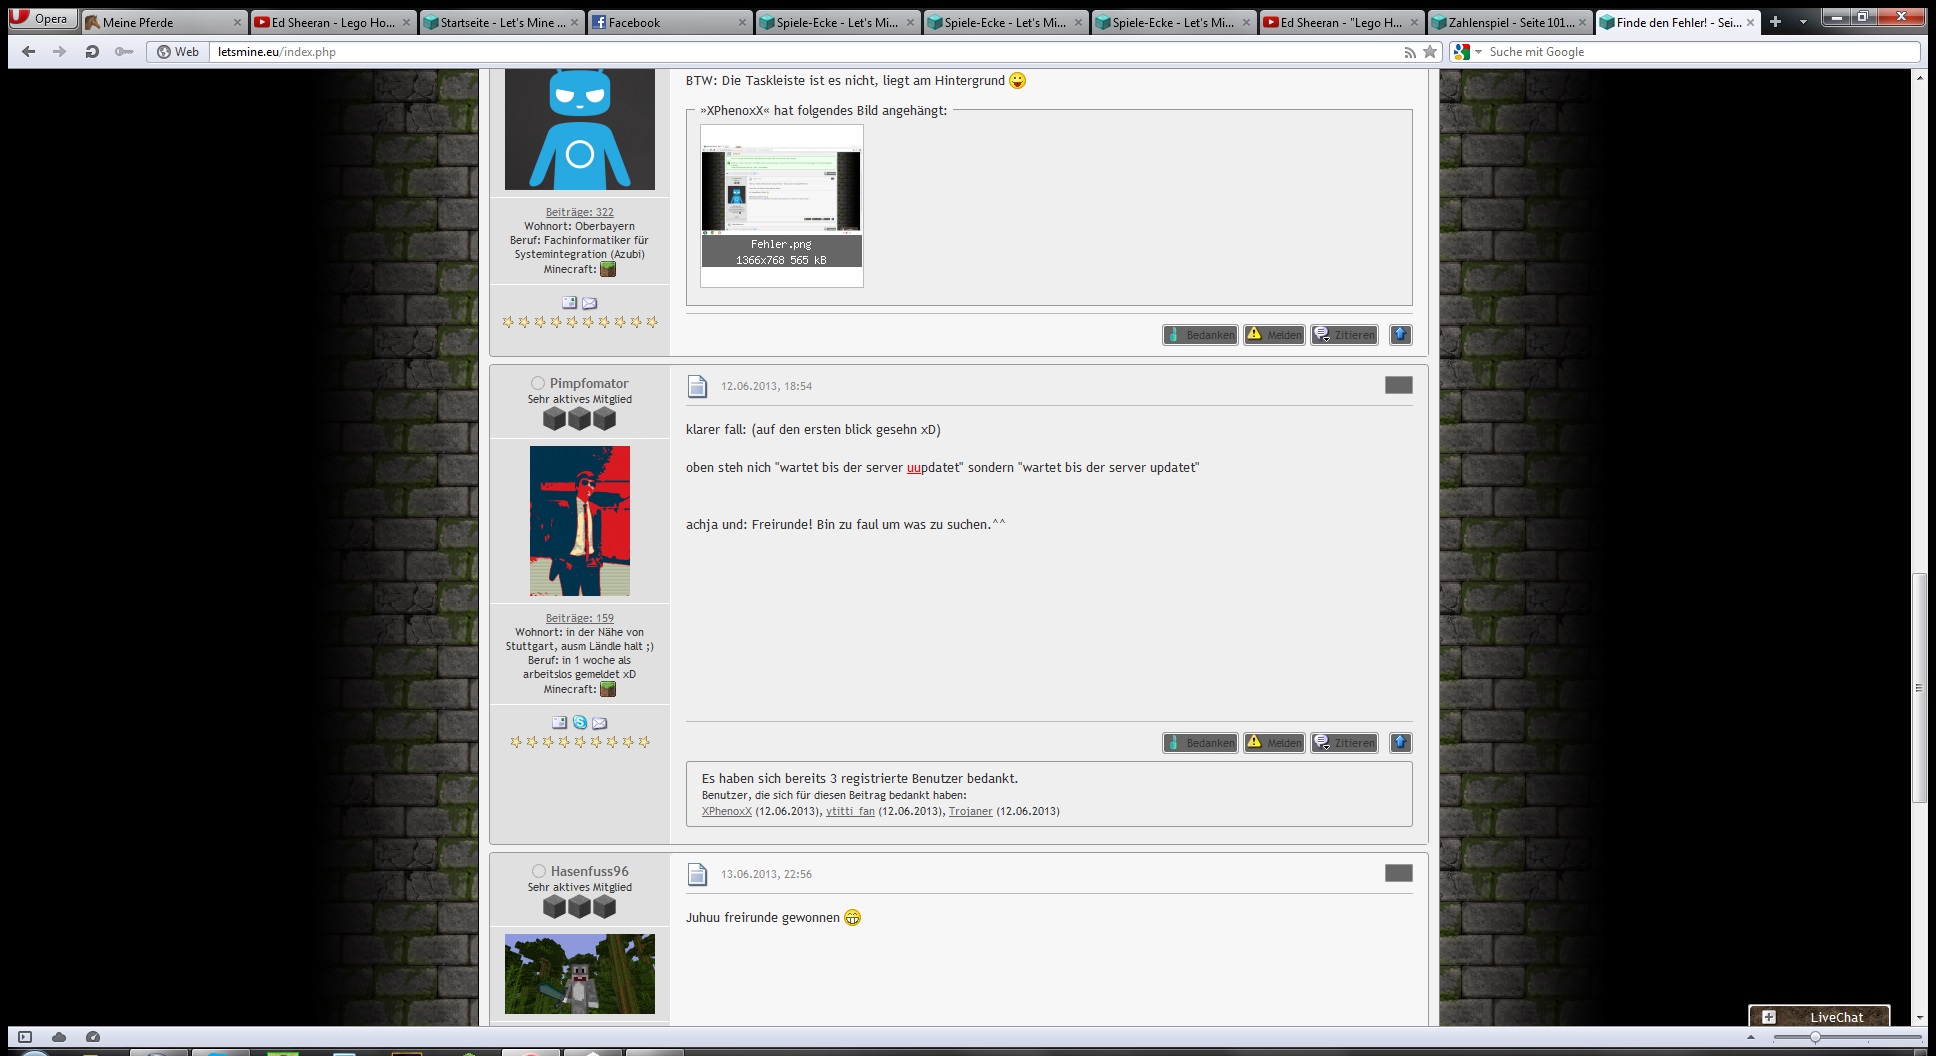Open the Opera main menu

click(x=42, y=19)
